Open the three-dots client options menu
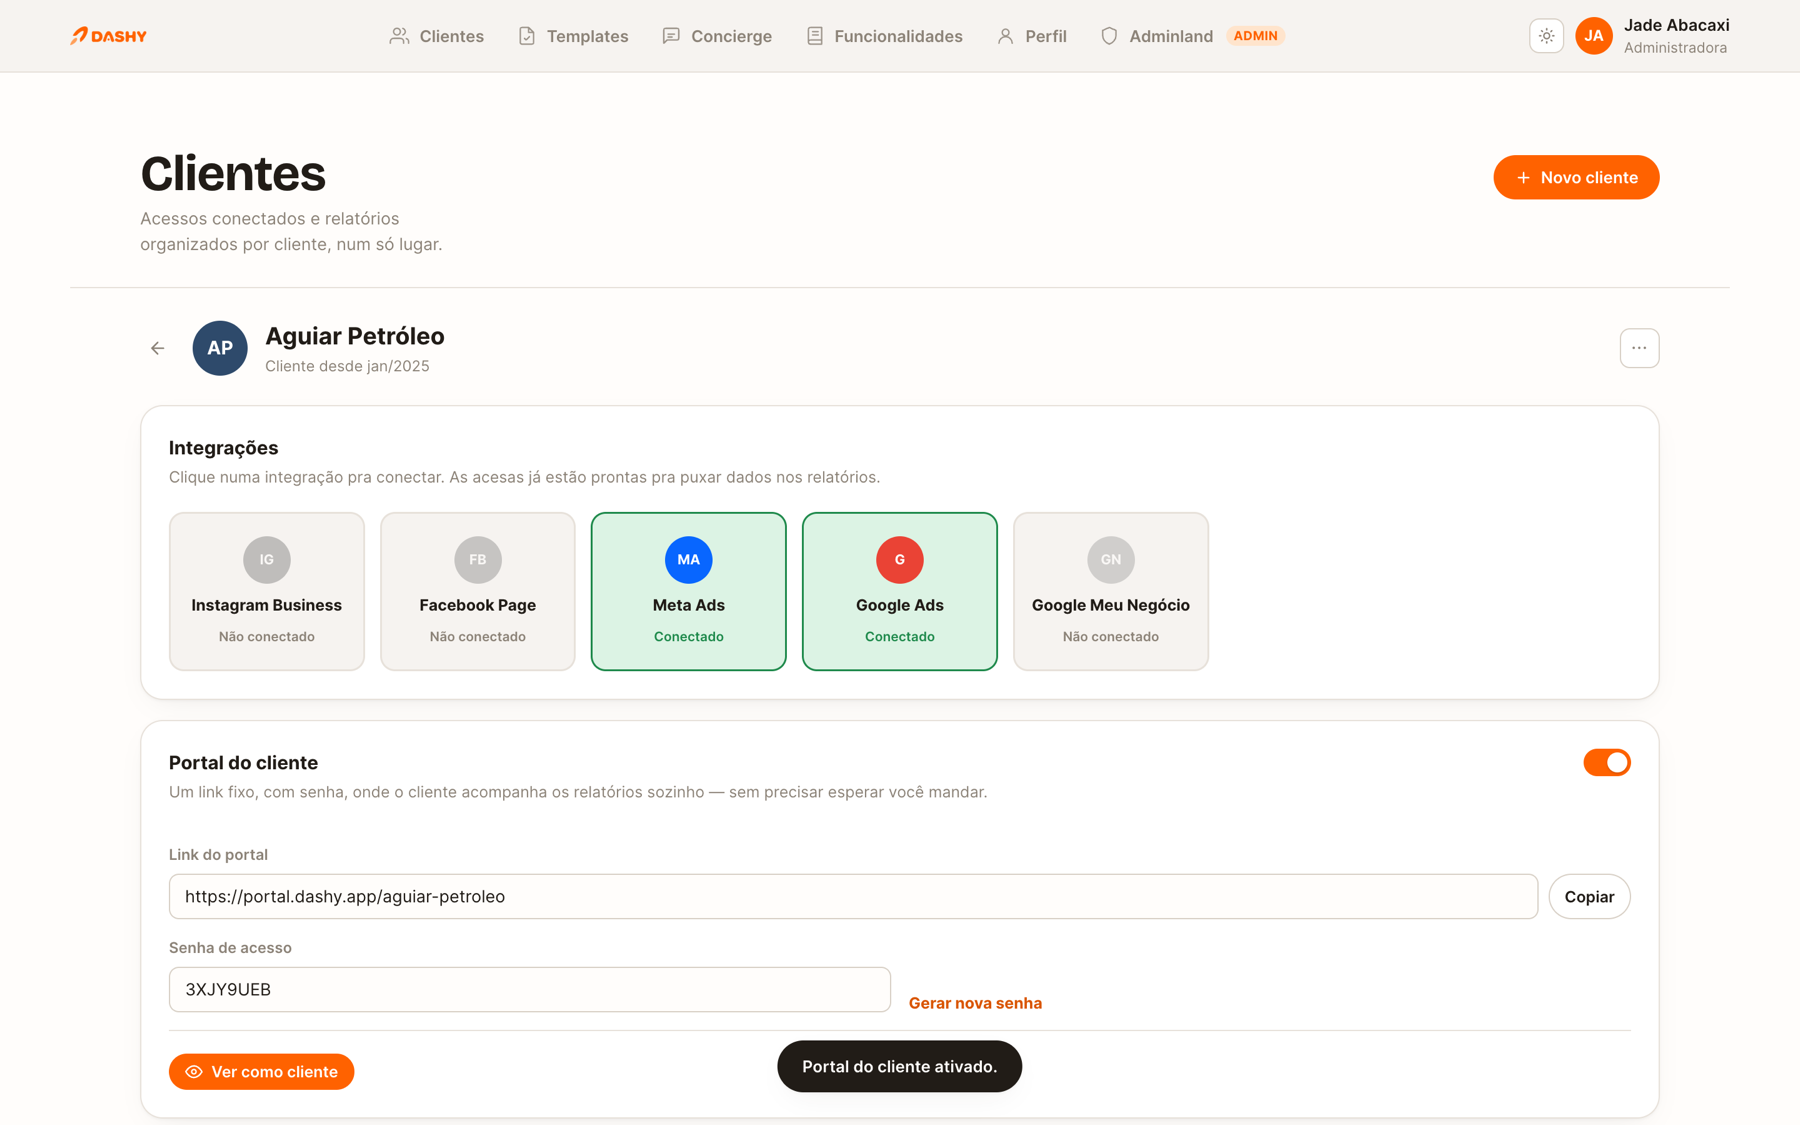Image resolution: width=1800 pixels, height=1125 pixels. [1639, 348]
